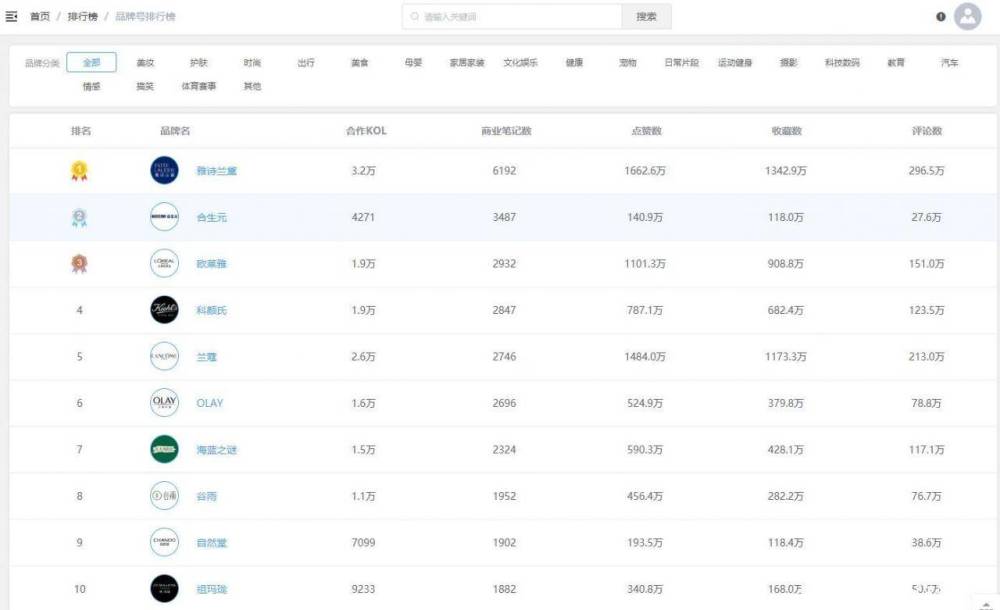
Task: Click the back-to-top arrow at bottom right
Action: click(986, 604)
